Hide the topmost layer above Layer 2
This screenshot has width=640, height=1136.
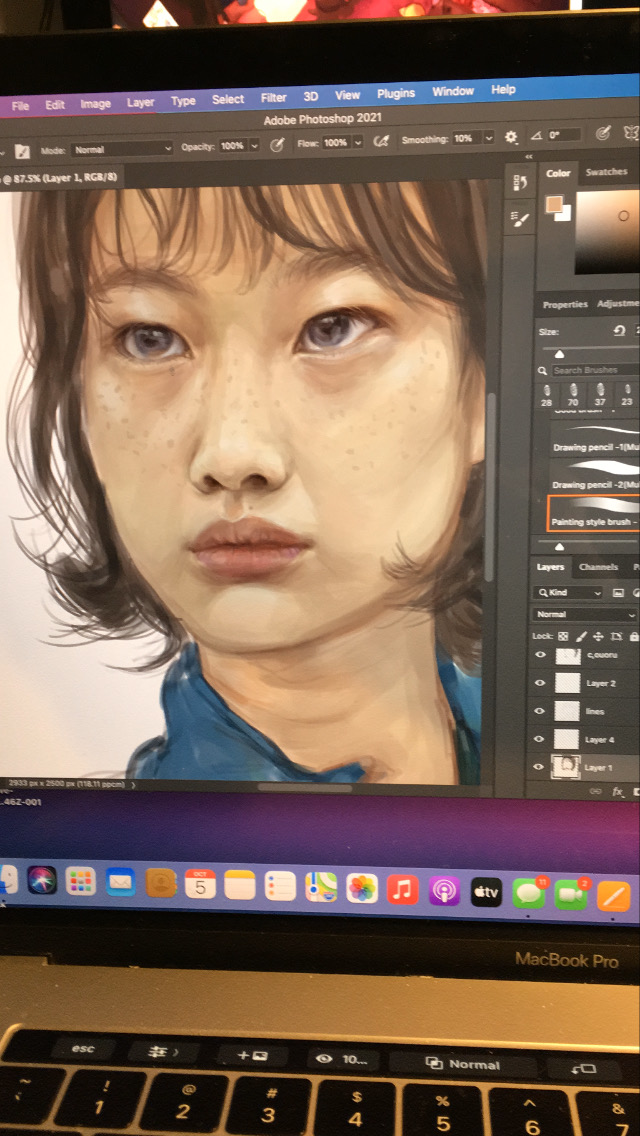pyautogui.click(x=539, y=655)
